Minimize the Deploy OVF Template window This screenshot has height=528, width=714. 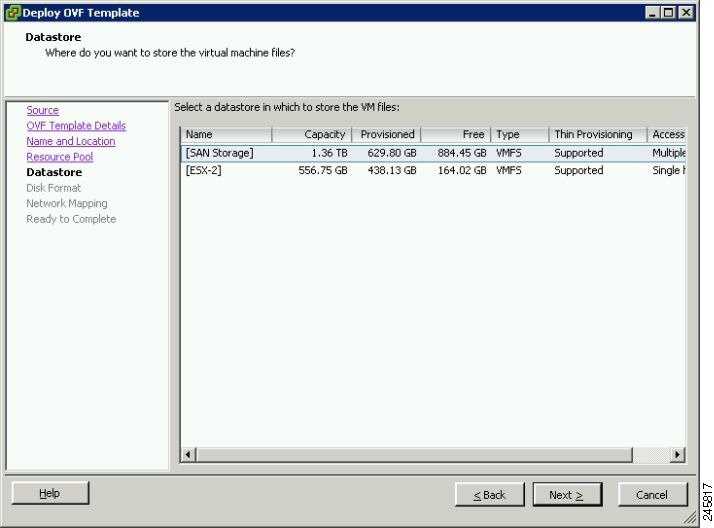click(653, 12)
